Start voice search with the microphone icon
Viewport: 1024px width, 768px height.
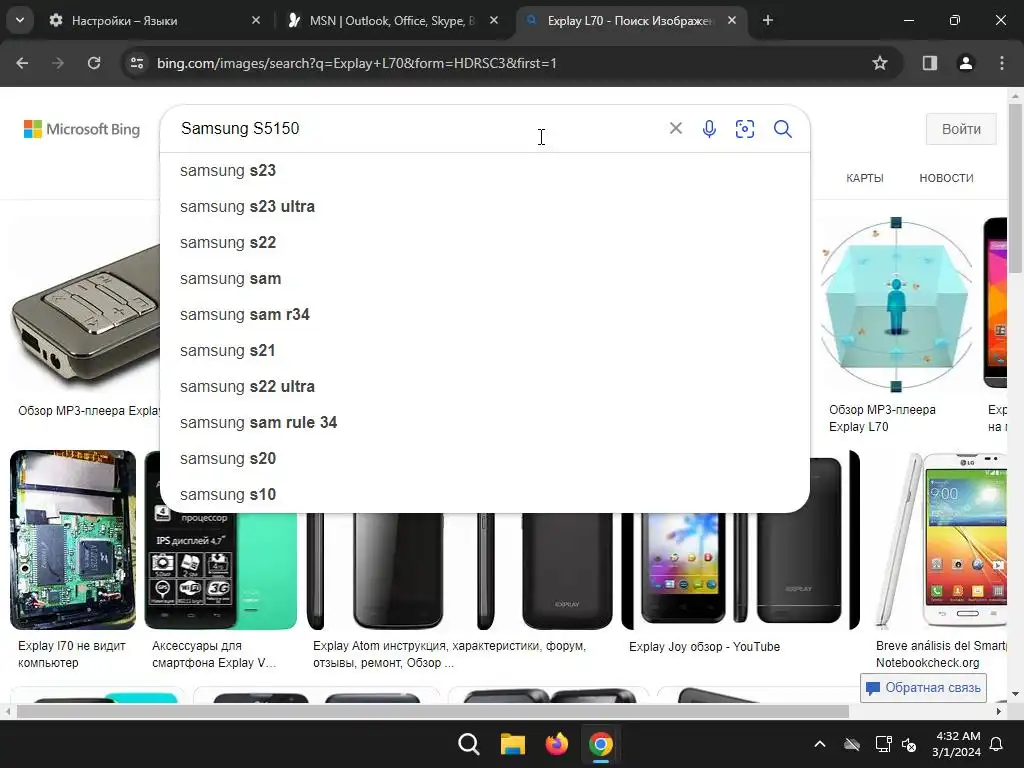pos(709,129)
